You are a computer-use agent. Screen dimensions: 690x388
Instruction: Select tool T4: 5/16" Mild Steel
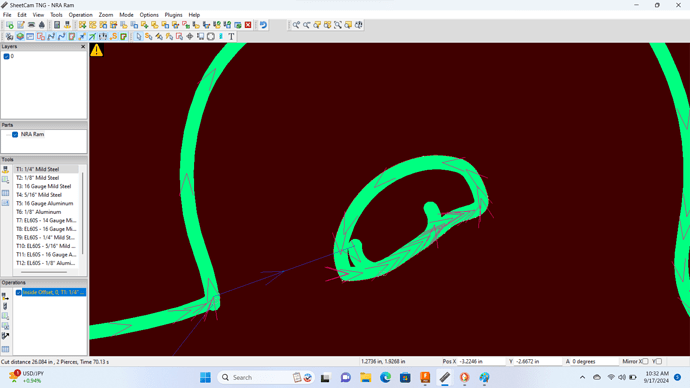46,195
